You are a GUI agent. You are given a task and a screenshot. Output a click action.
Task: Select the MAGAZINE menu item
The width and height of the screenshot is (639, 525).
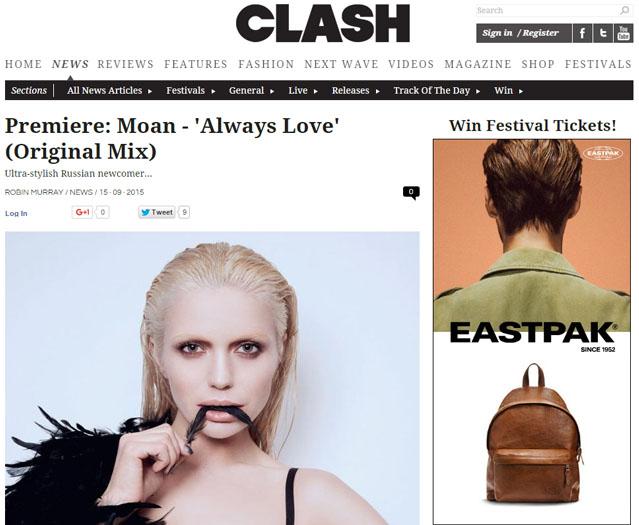[478, 64]
